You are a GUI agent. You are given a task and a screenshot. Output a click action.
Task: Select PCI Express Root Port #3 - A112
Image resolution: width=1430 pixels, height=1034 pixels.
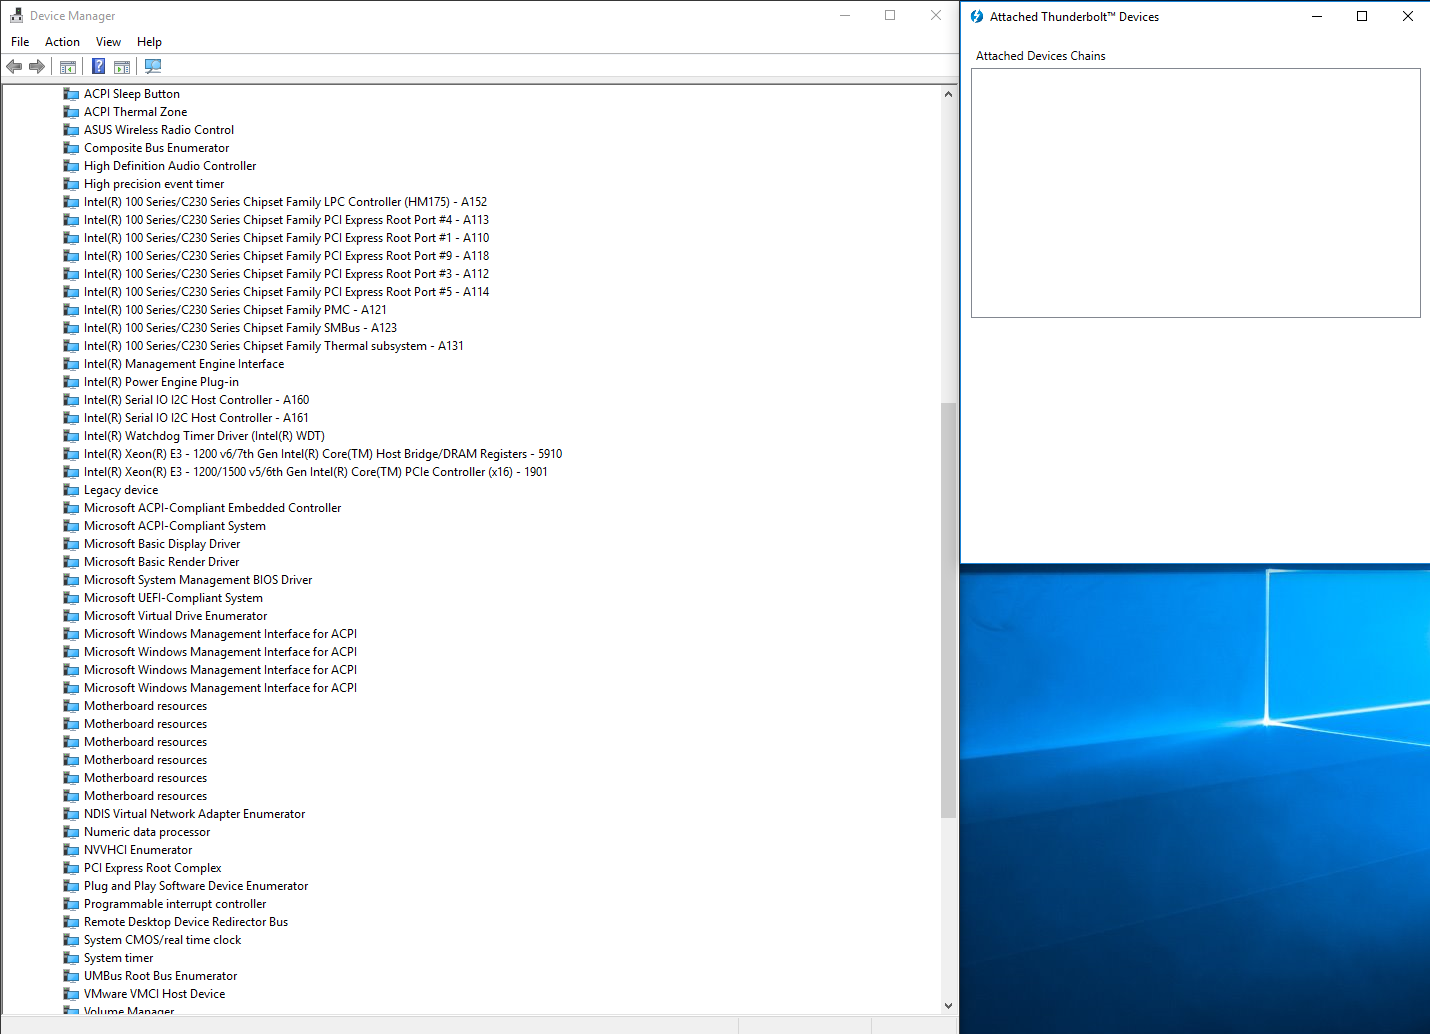click(x=286, y=274)
